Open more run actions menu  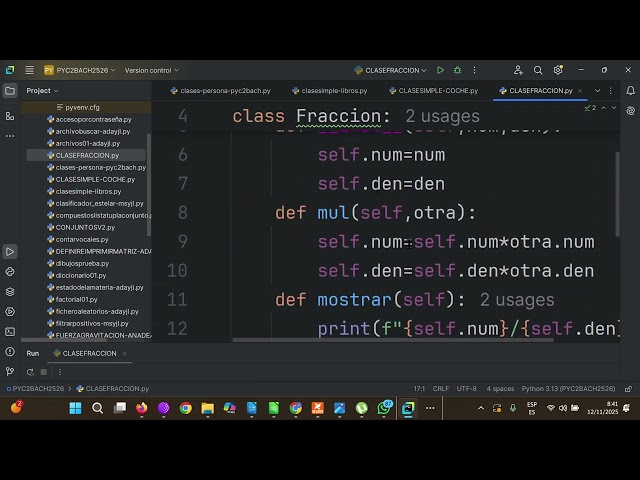(474, 70)
